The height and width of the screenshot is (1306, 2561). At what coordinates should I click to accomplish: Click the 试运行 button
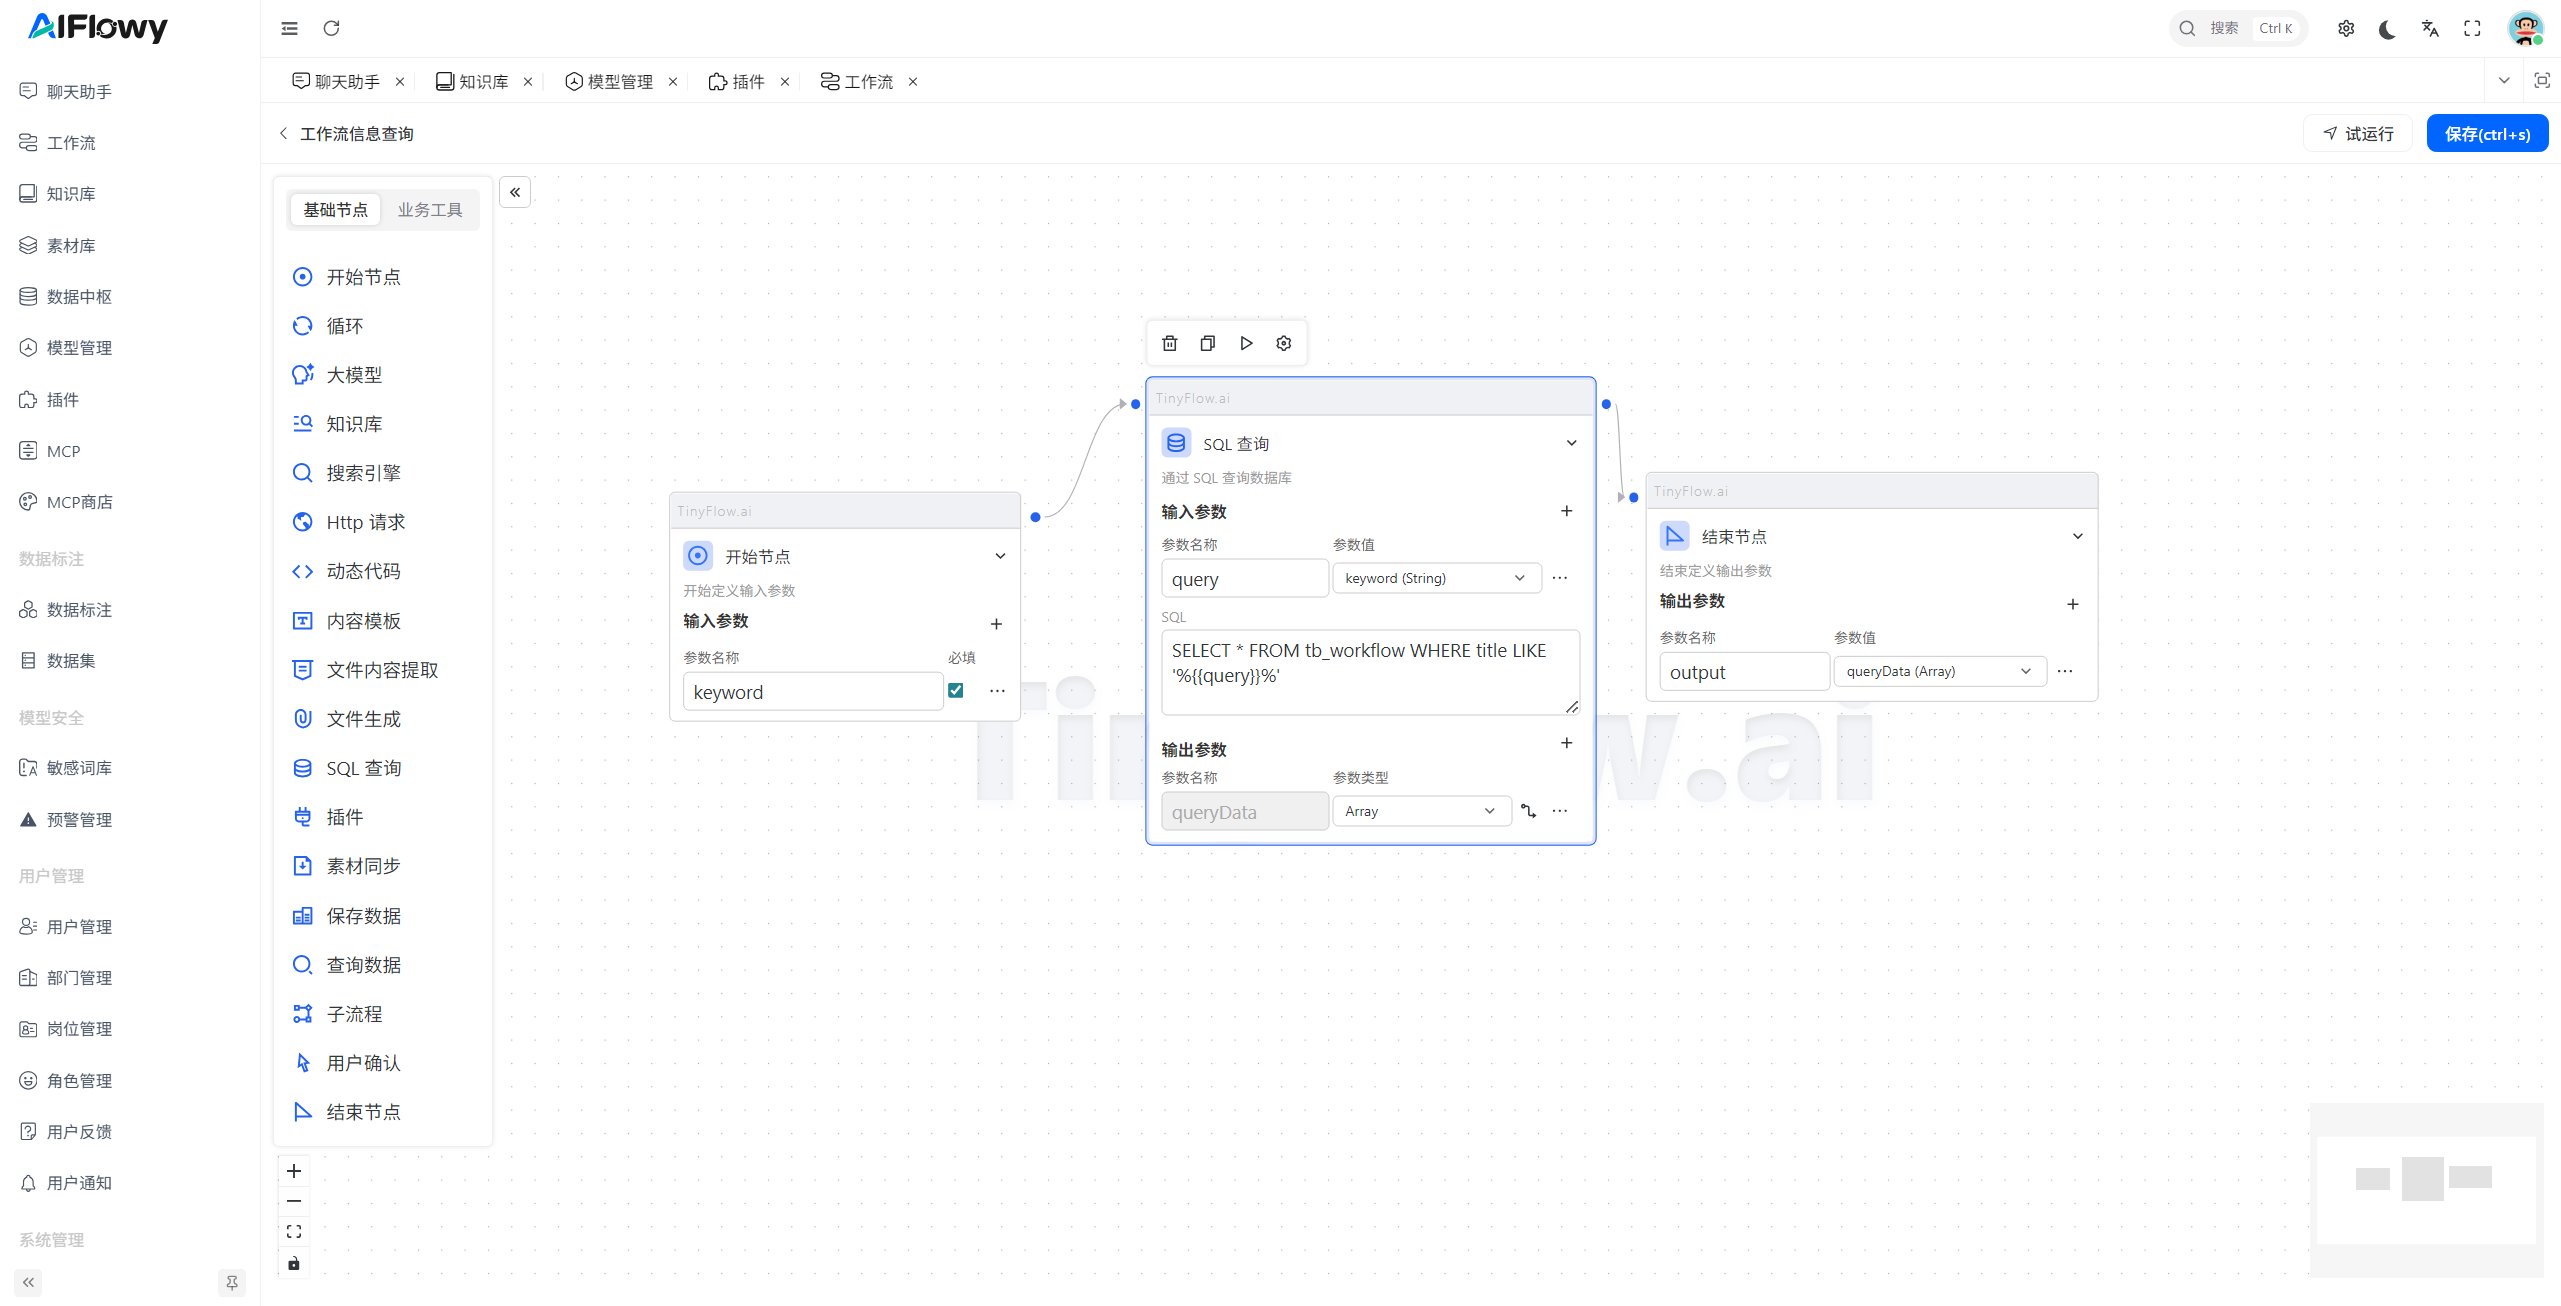point(2358,133)
